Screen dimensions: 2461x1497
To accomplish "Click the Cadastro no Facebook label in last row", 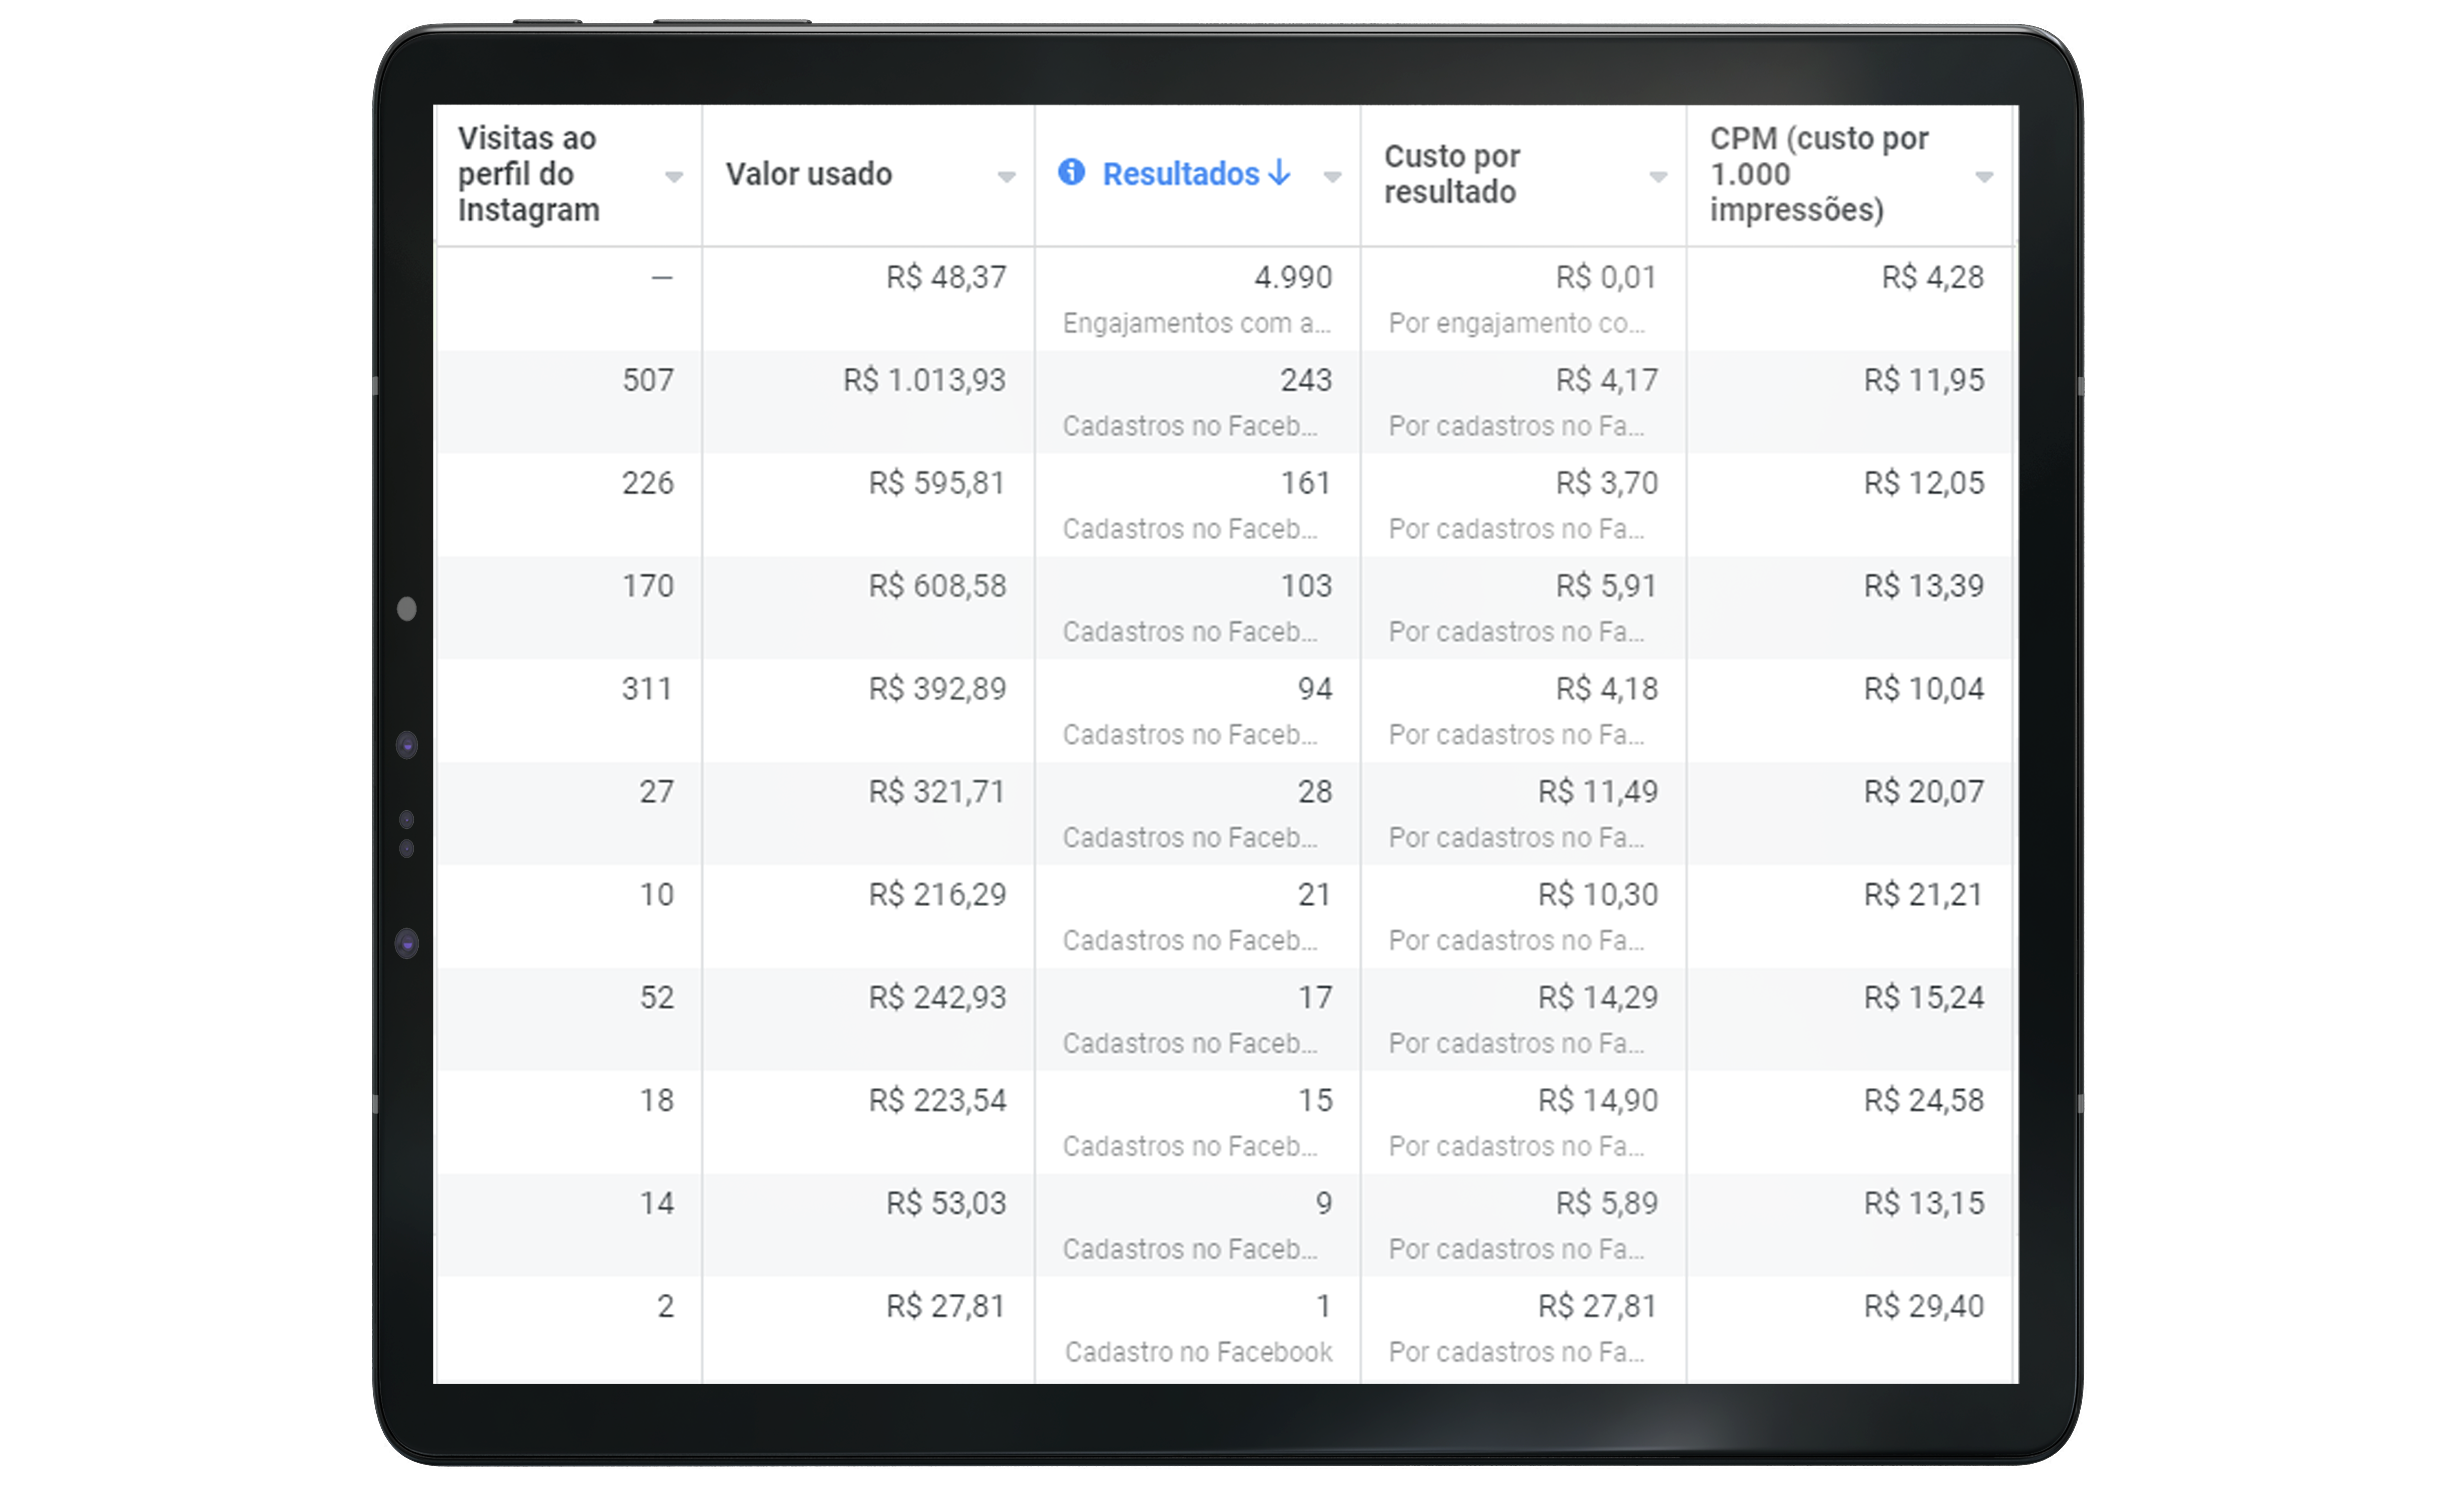I will pyautogui.click(x=1198, y=1352).
